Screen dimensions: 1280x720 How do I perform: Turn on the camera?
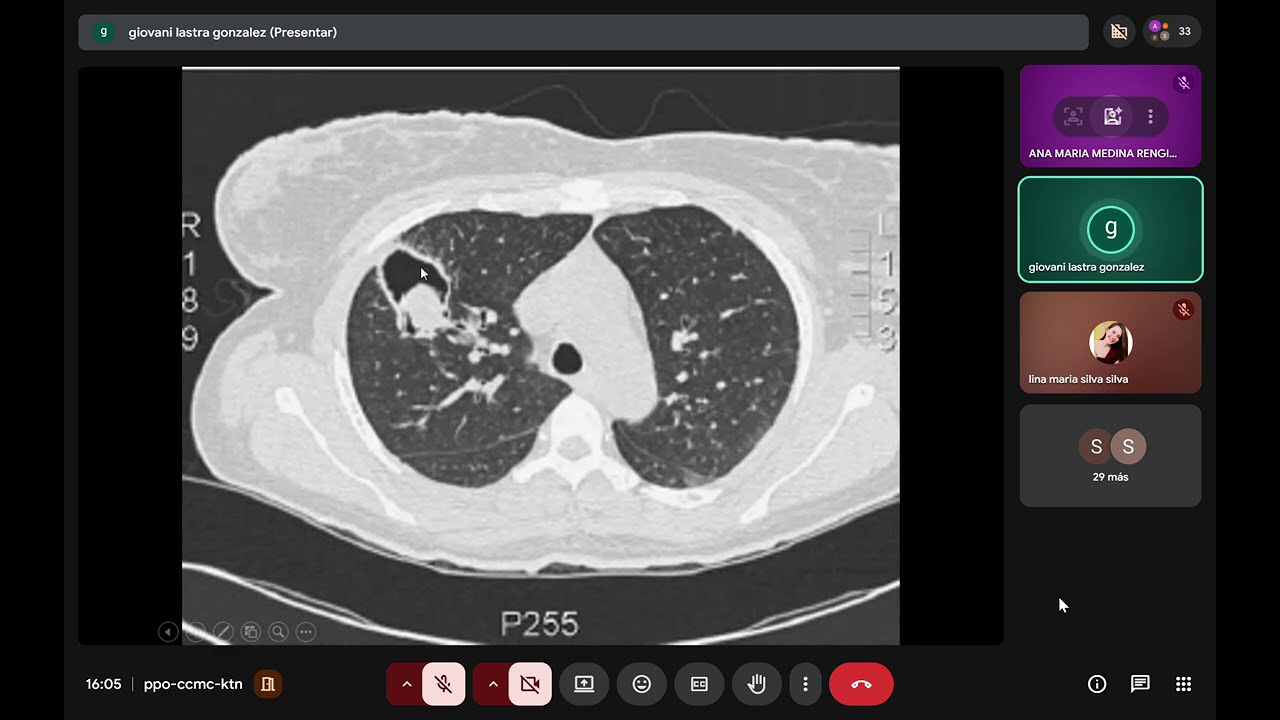530,684
